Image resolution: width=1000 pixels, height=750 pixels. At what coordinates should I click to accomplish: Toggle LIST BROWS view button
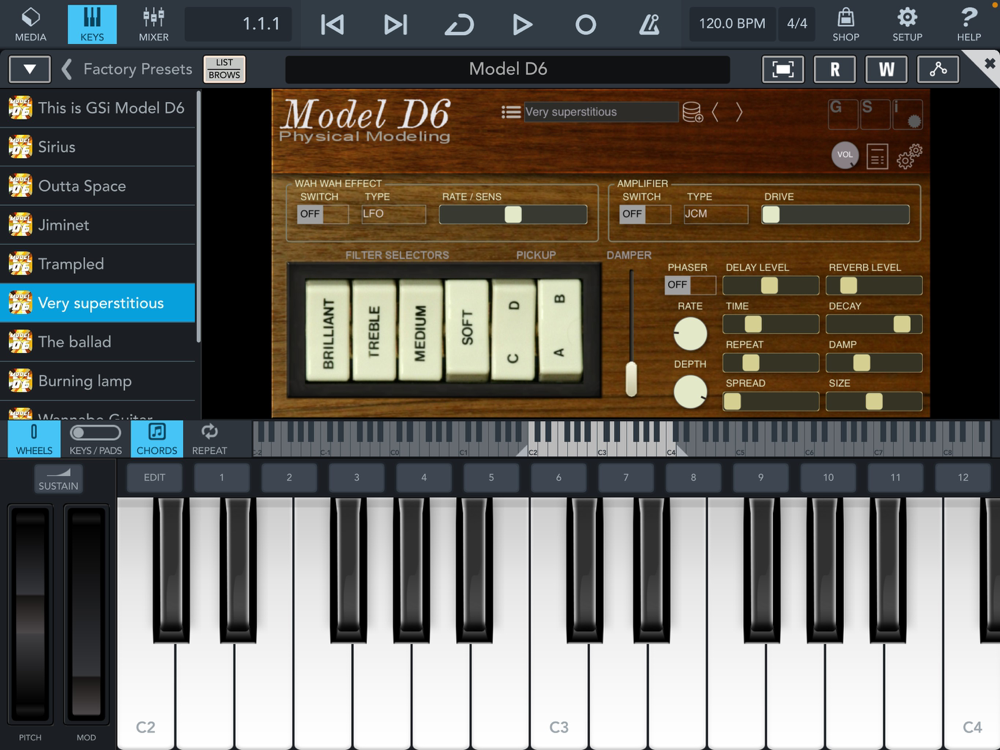pyautogui.click(x=224, y=69)
